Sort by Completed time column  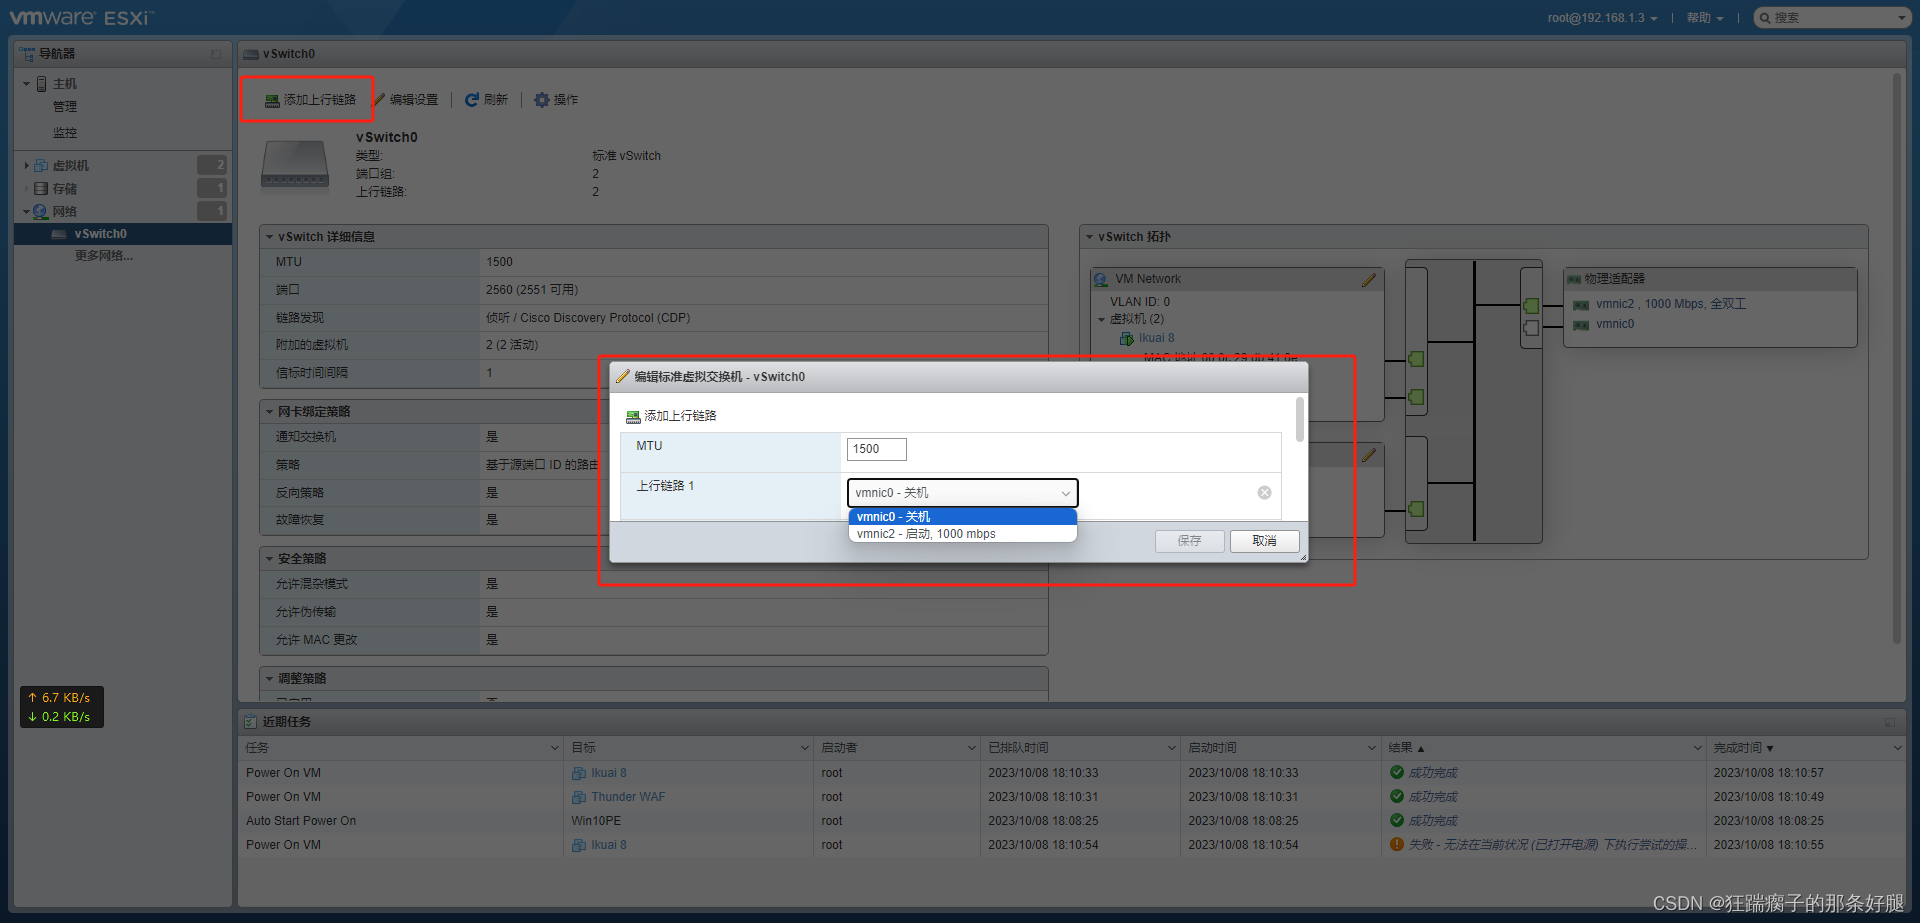click(x=1806, y=748)
